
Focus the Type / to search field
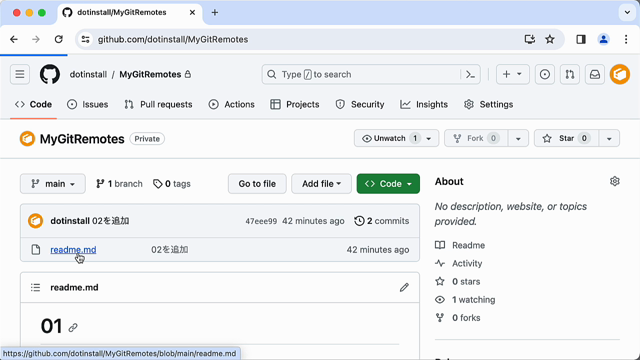(x=363, y=74)
